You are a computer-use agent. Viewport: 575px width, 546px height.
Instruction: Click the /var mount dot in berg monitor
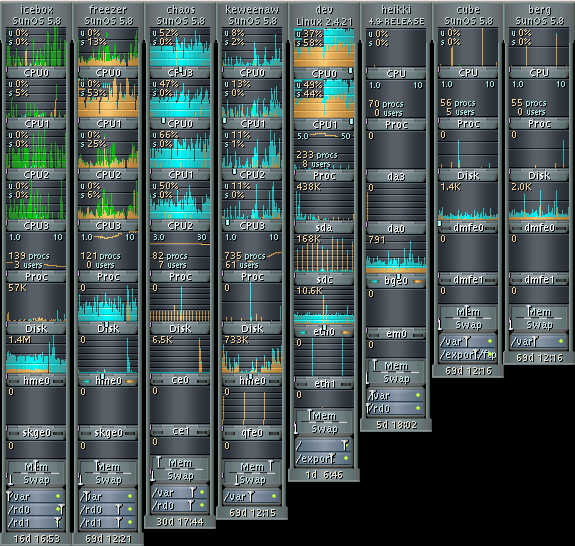561,341
